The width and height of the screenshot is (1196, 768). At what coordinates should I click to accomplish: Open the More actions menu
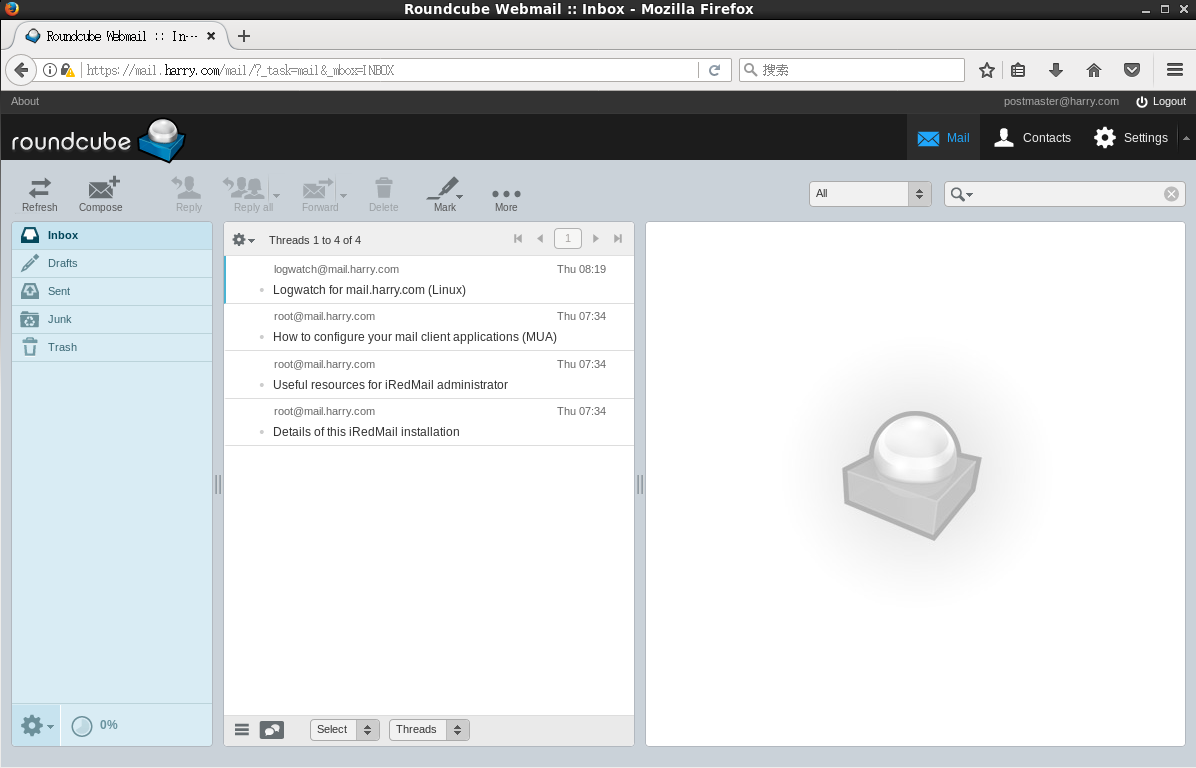pos(506,200)
